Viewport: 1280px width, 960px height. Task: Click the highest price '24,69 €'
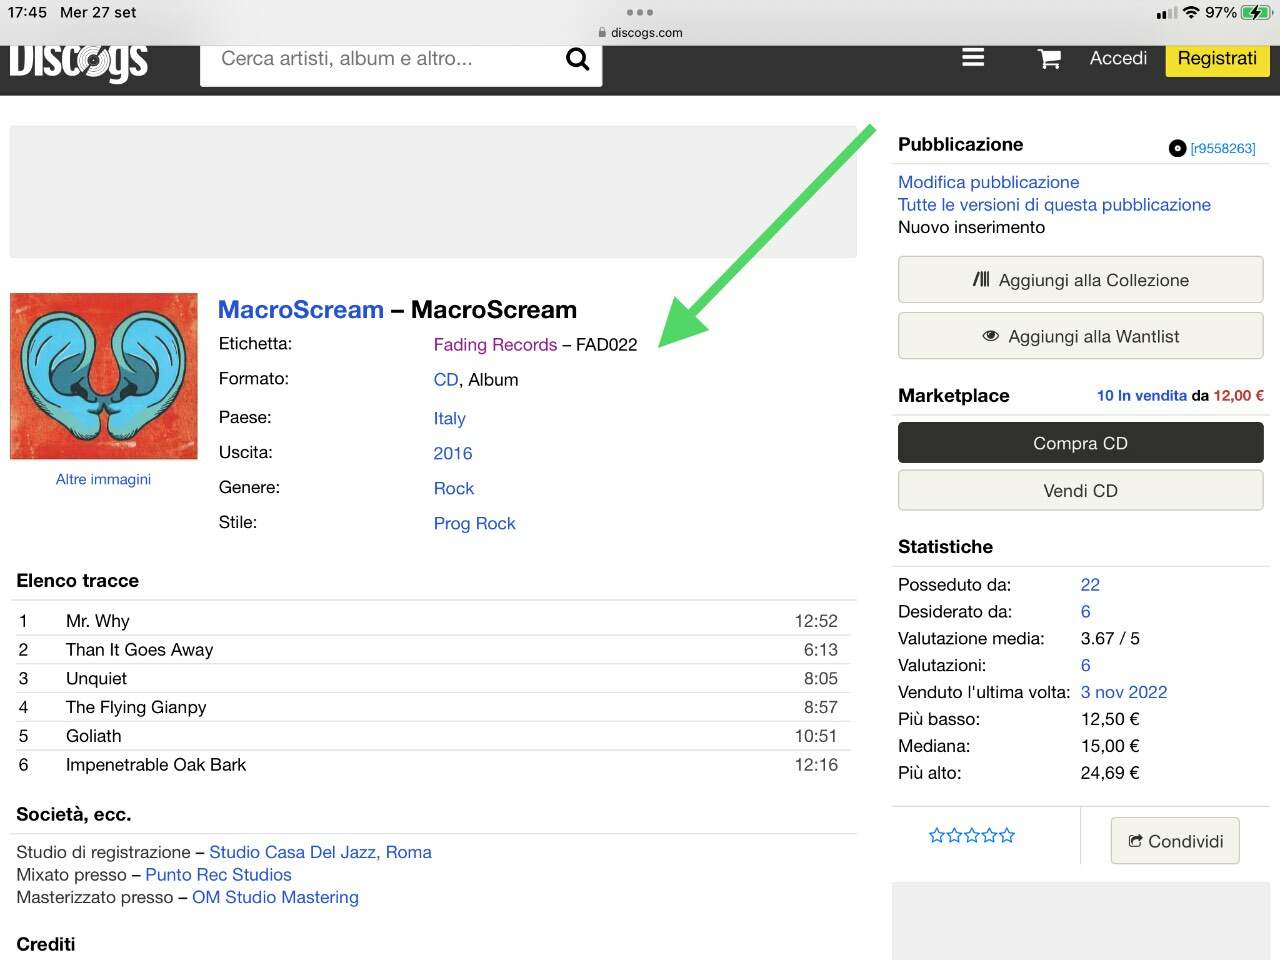(x=1110, y=773)
